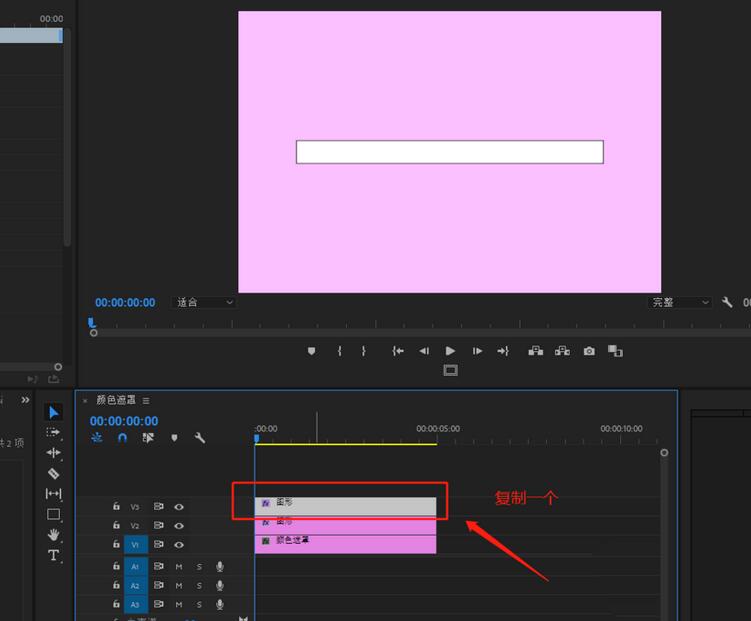
Task: Click the timeline playhead marker
Action: pos(257,438)
